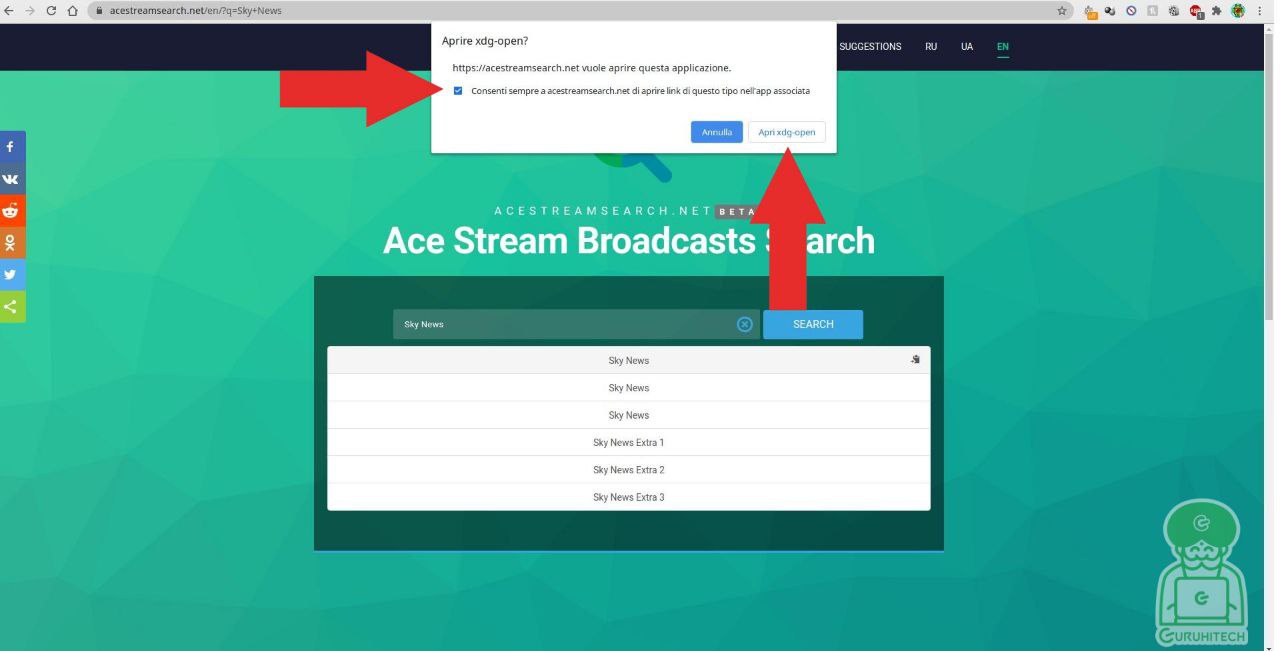Share the page on Facebook
Viewport: 1280px width, 651px height.
[x=11, y=146]
